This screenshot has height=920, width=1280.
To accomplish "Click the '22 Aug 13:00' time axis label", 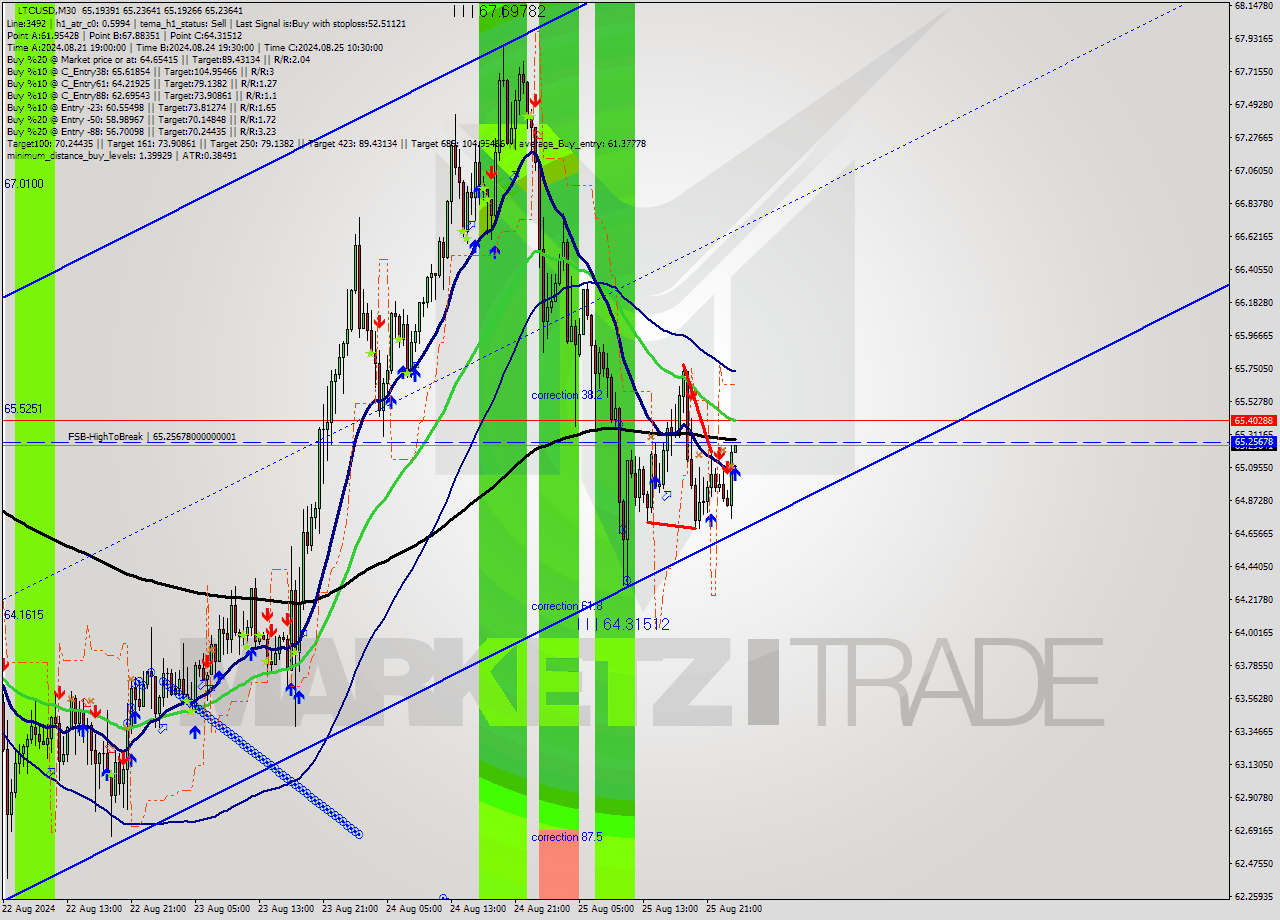I will [93, 909].
